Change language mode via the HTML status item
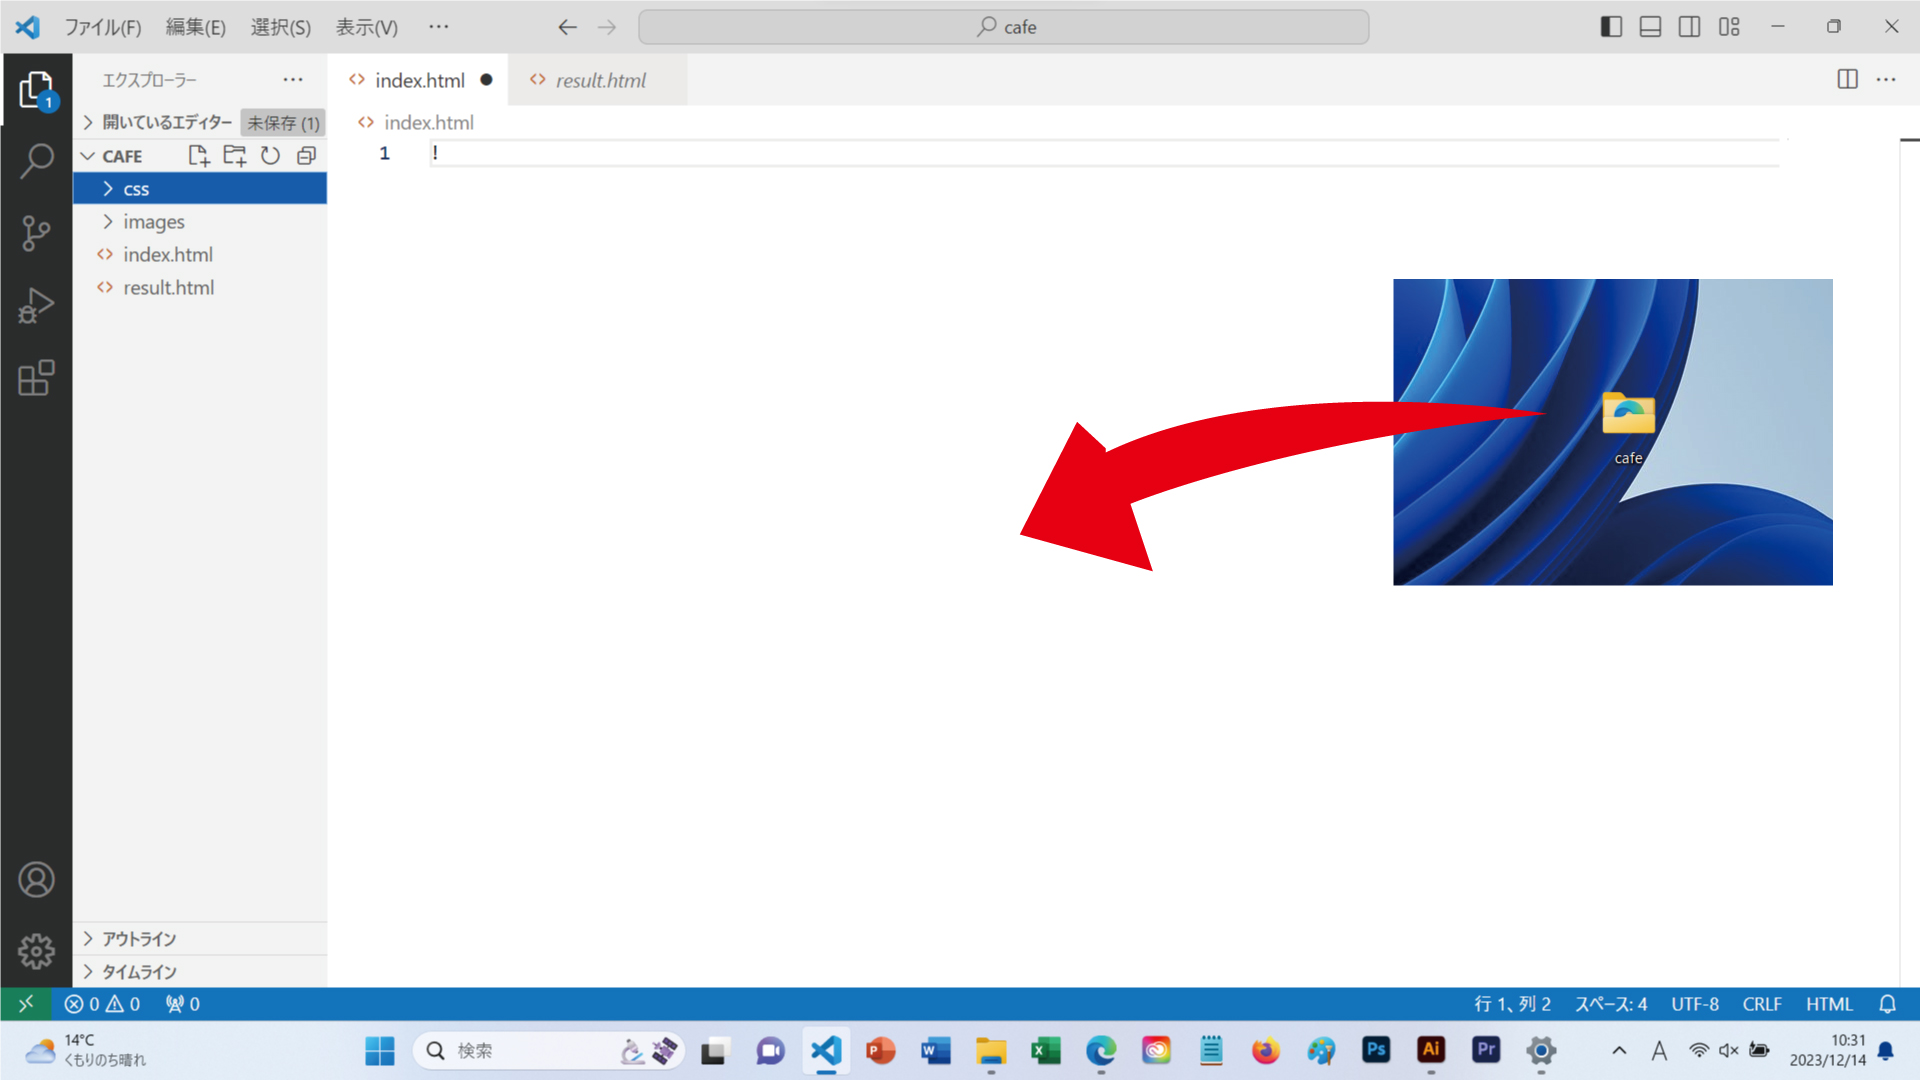This screenshot has height=1080, width=1920. pos(1830,1004)
